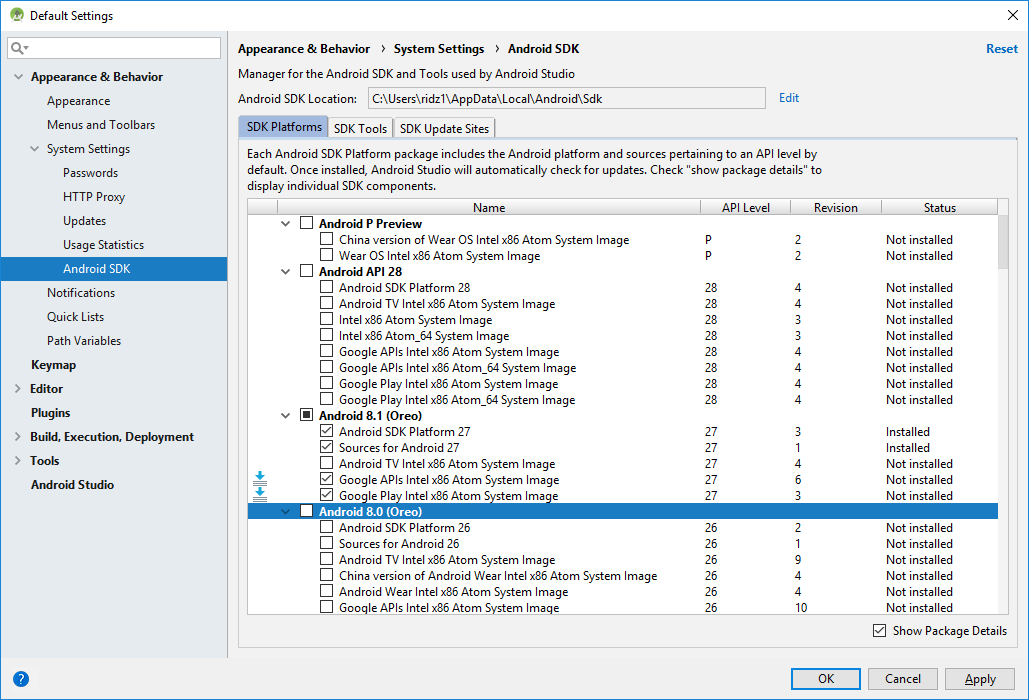
Task: Click the Edit link for SDK location
Action: (788, 98)
